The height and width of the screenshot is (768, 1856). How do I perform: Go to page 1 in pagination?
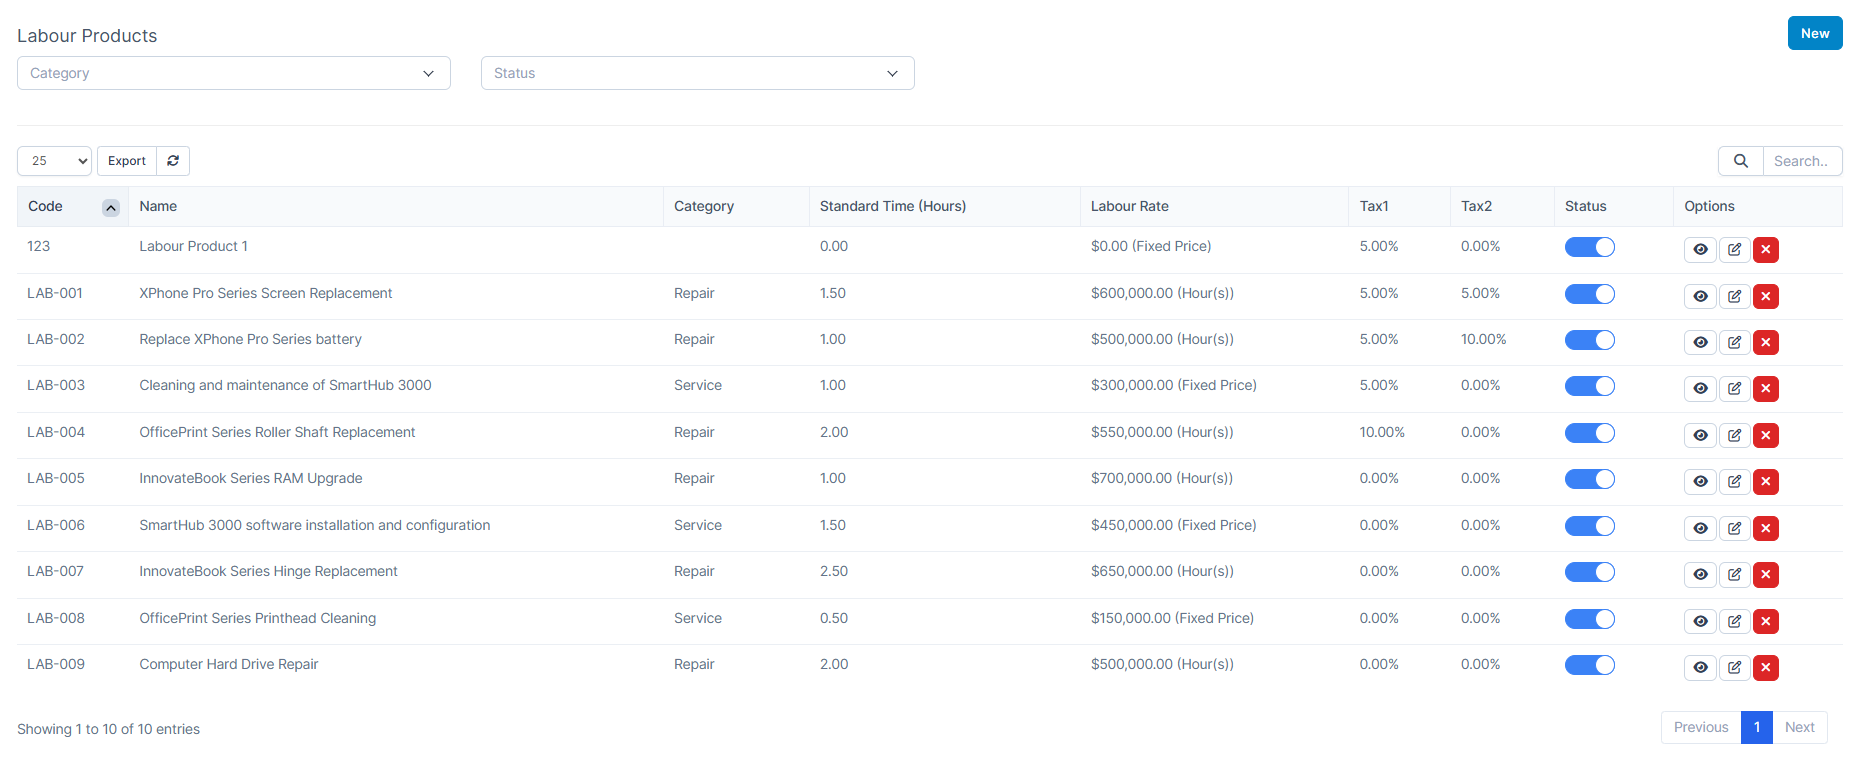1756,727
